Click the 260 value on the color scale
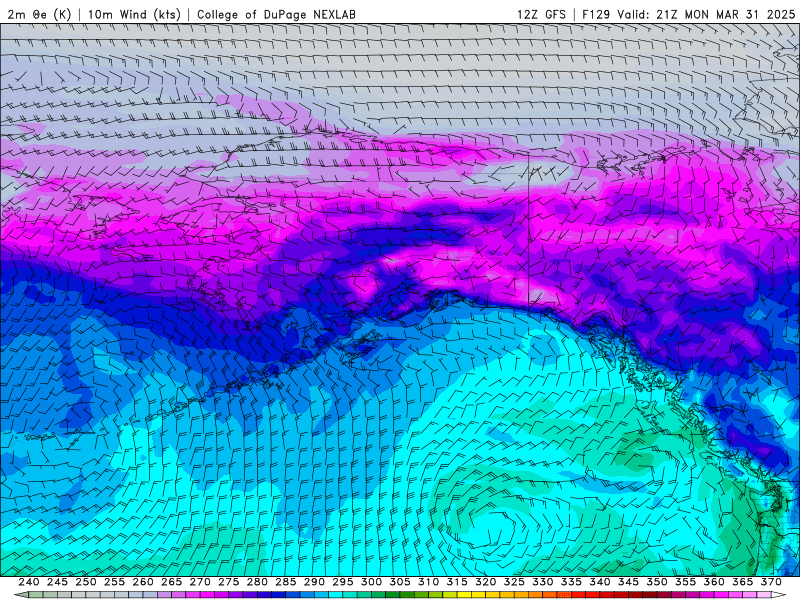 pyautogui.click(x=143, y=582)
